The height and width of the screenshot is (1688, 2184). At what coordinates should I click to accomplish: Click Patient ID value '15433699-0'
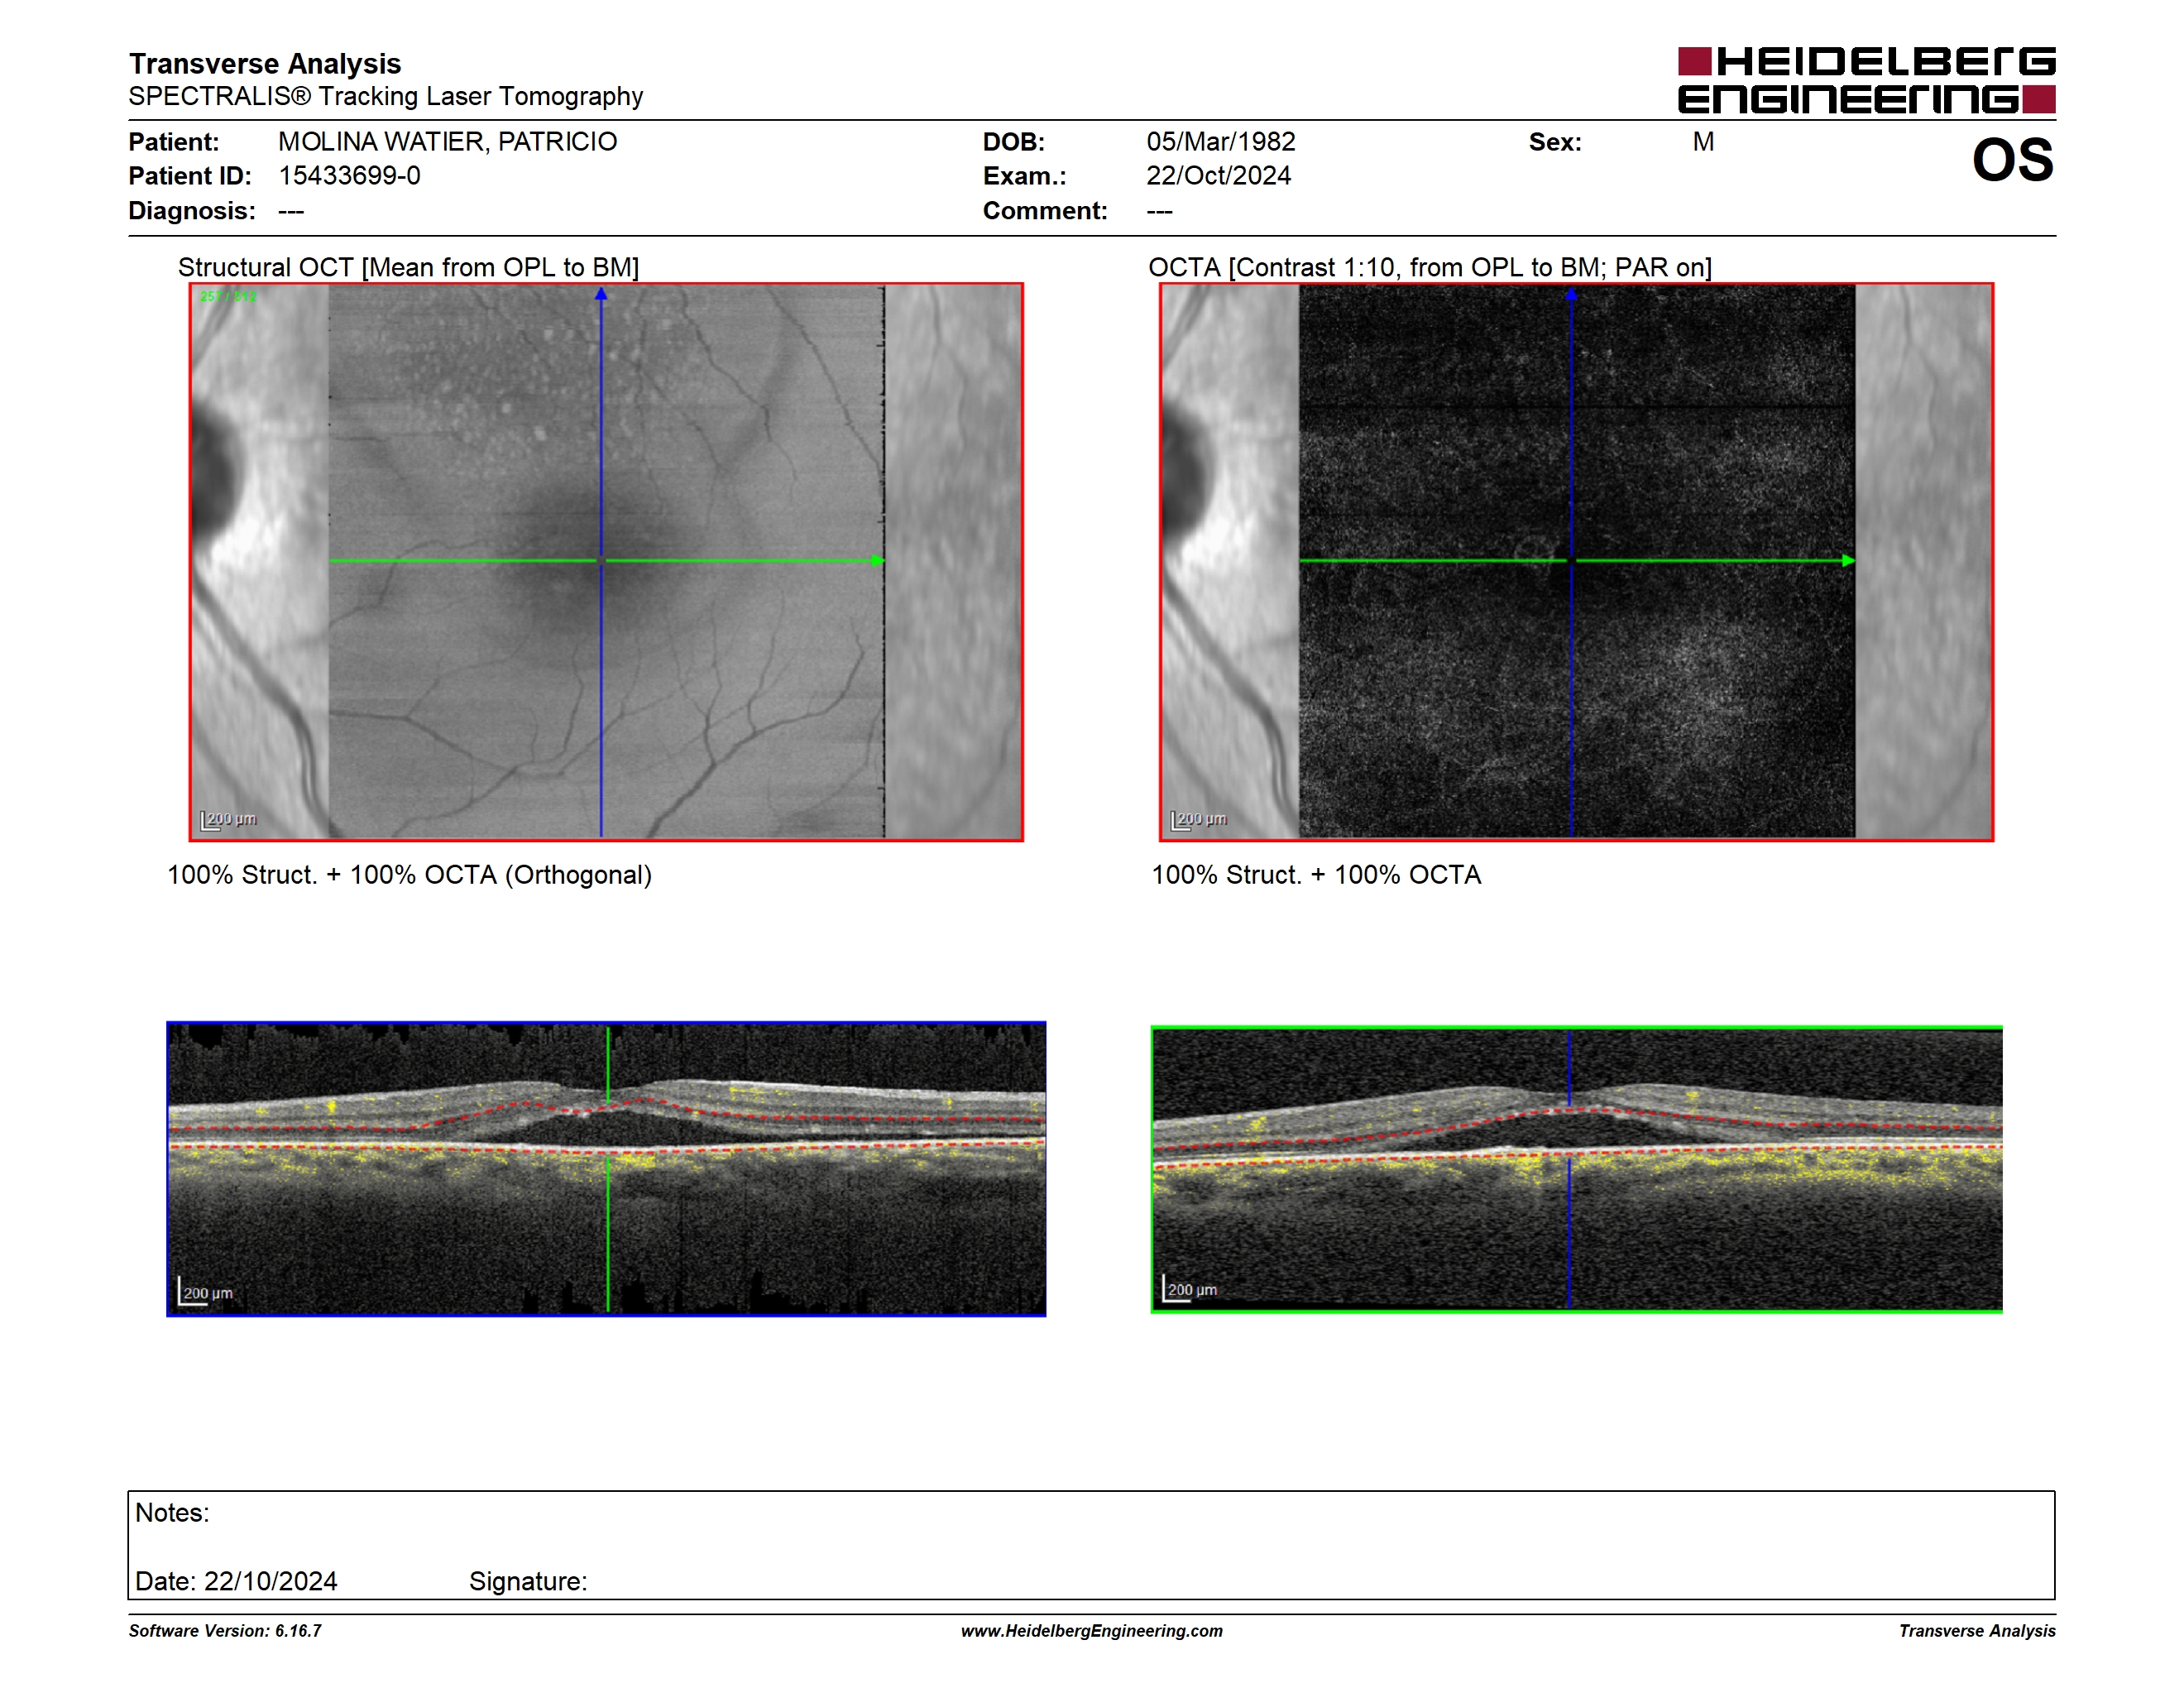point(350,176)
